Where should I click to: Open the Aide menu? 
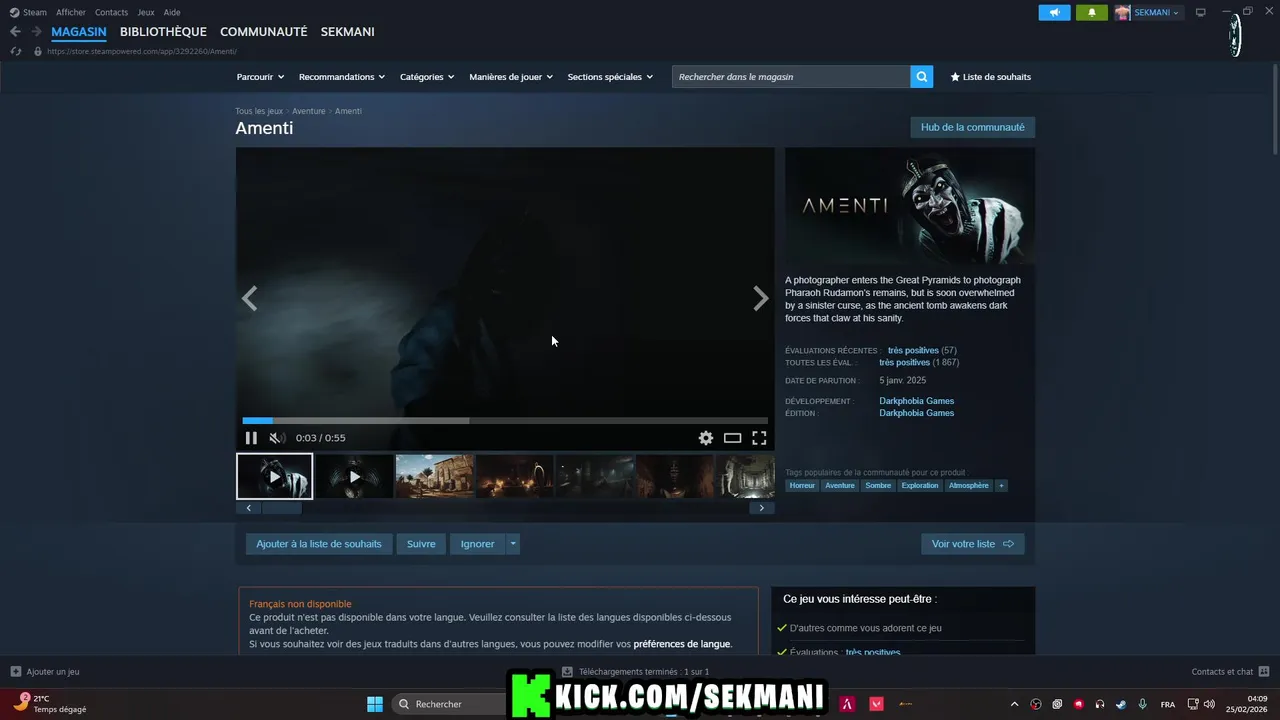172,12
